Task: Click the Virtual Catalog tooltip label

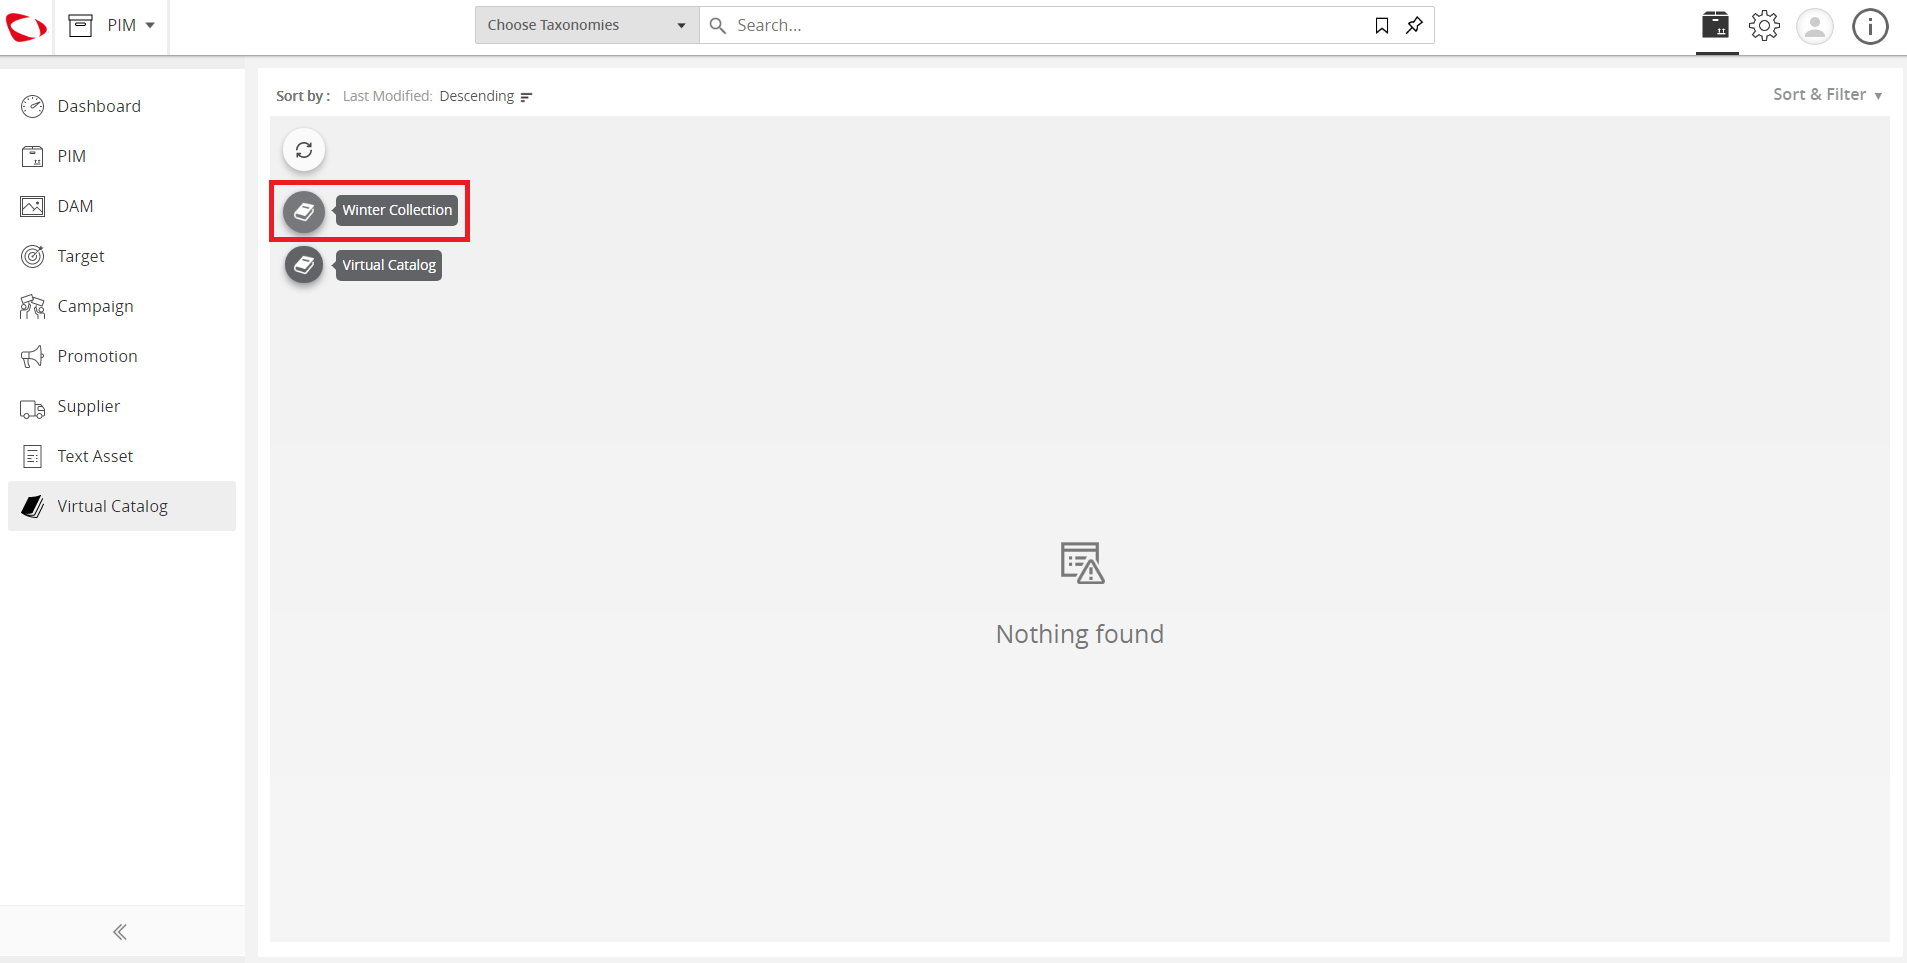Action: [x=389, y=265]
